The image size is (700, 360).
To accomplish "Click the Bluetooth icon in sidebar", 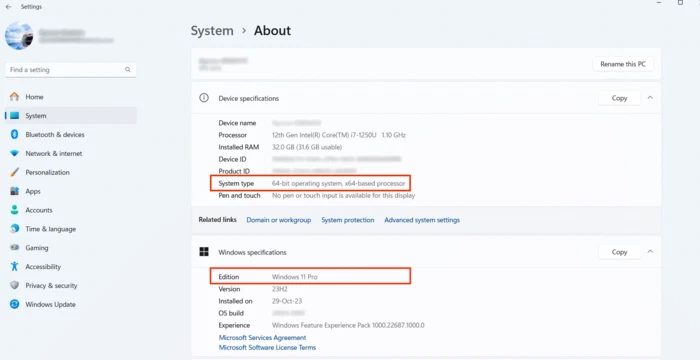I will point(15,134).
